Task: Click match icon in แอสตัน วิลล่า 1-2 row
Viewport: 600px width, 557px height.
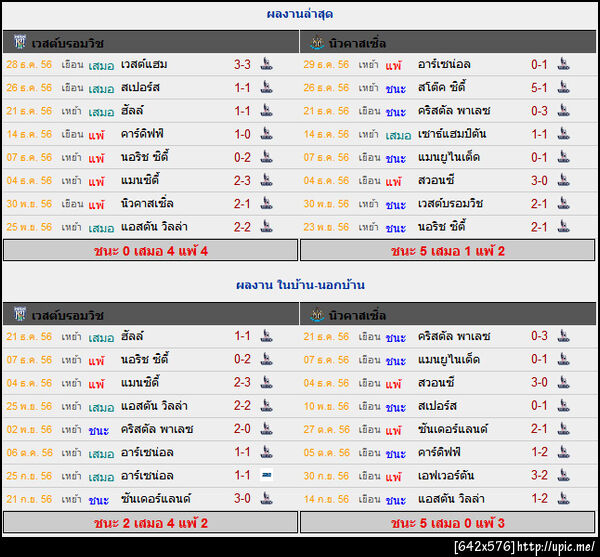Action: [563, 498]
